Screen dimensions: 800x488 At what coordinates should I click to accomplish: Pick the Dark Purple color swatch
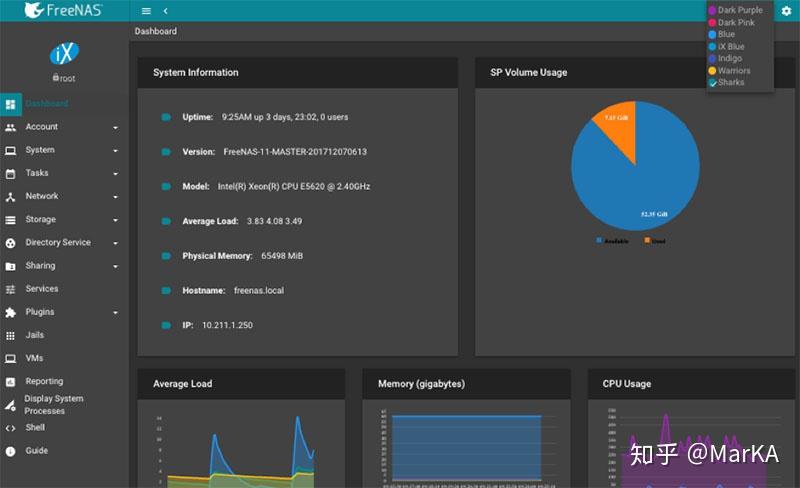712,10
